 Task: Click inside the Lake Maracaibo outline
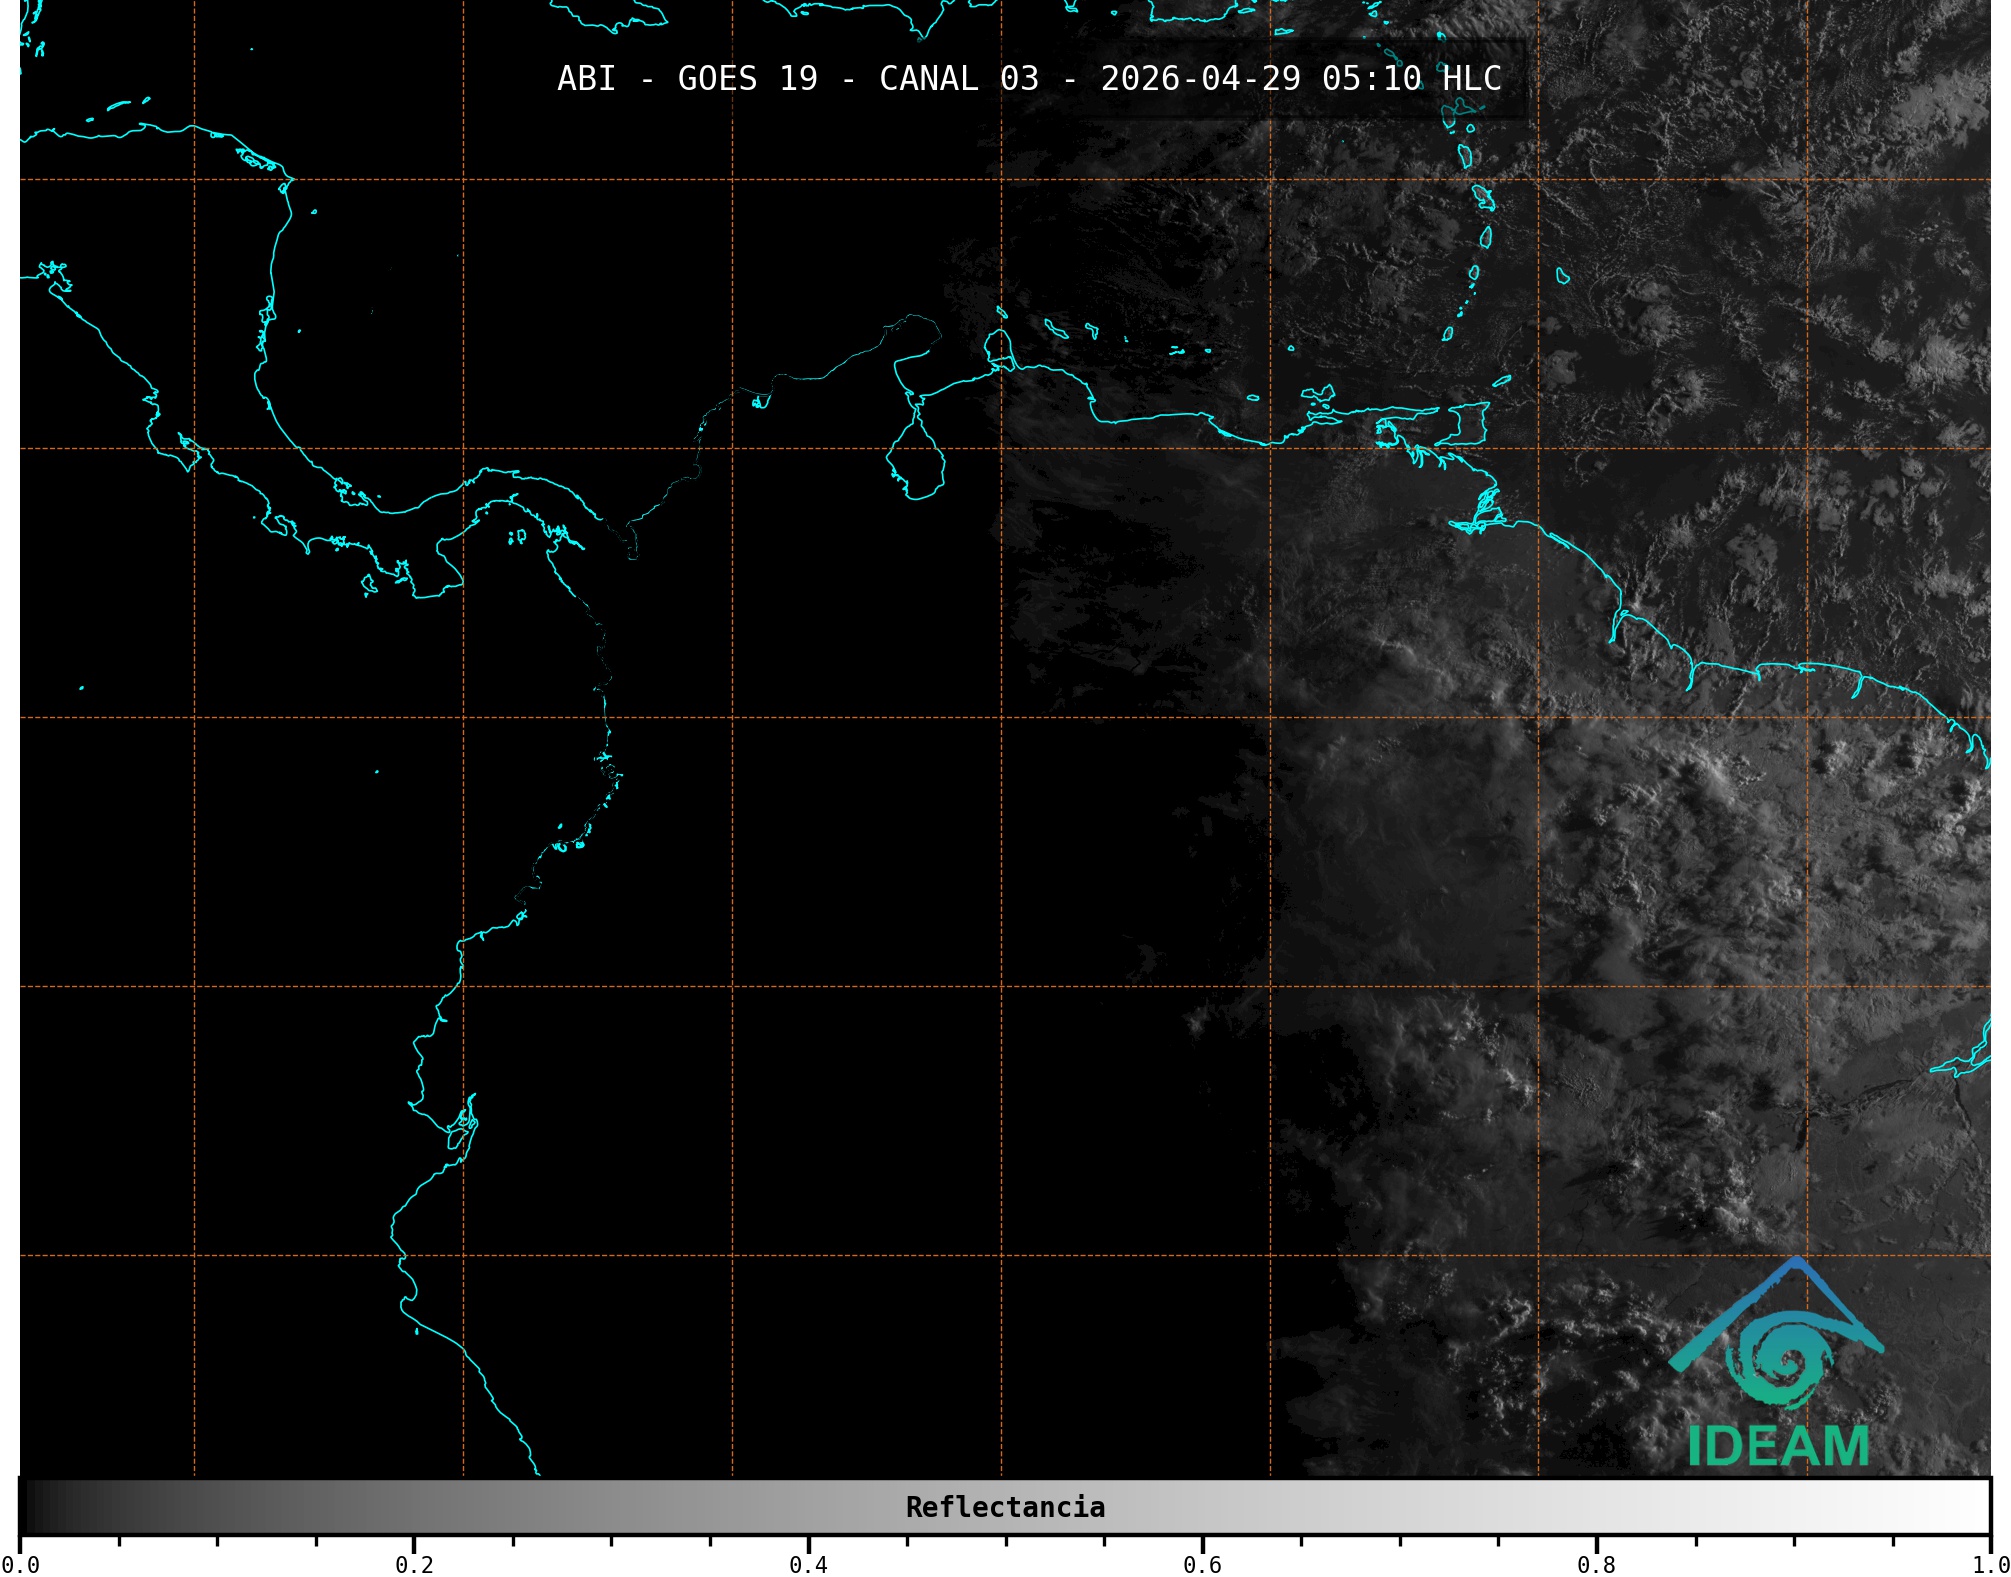coord(915,463)
